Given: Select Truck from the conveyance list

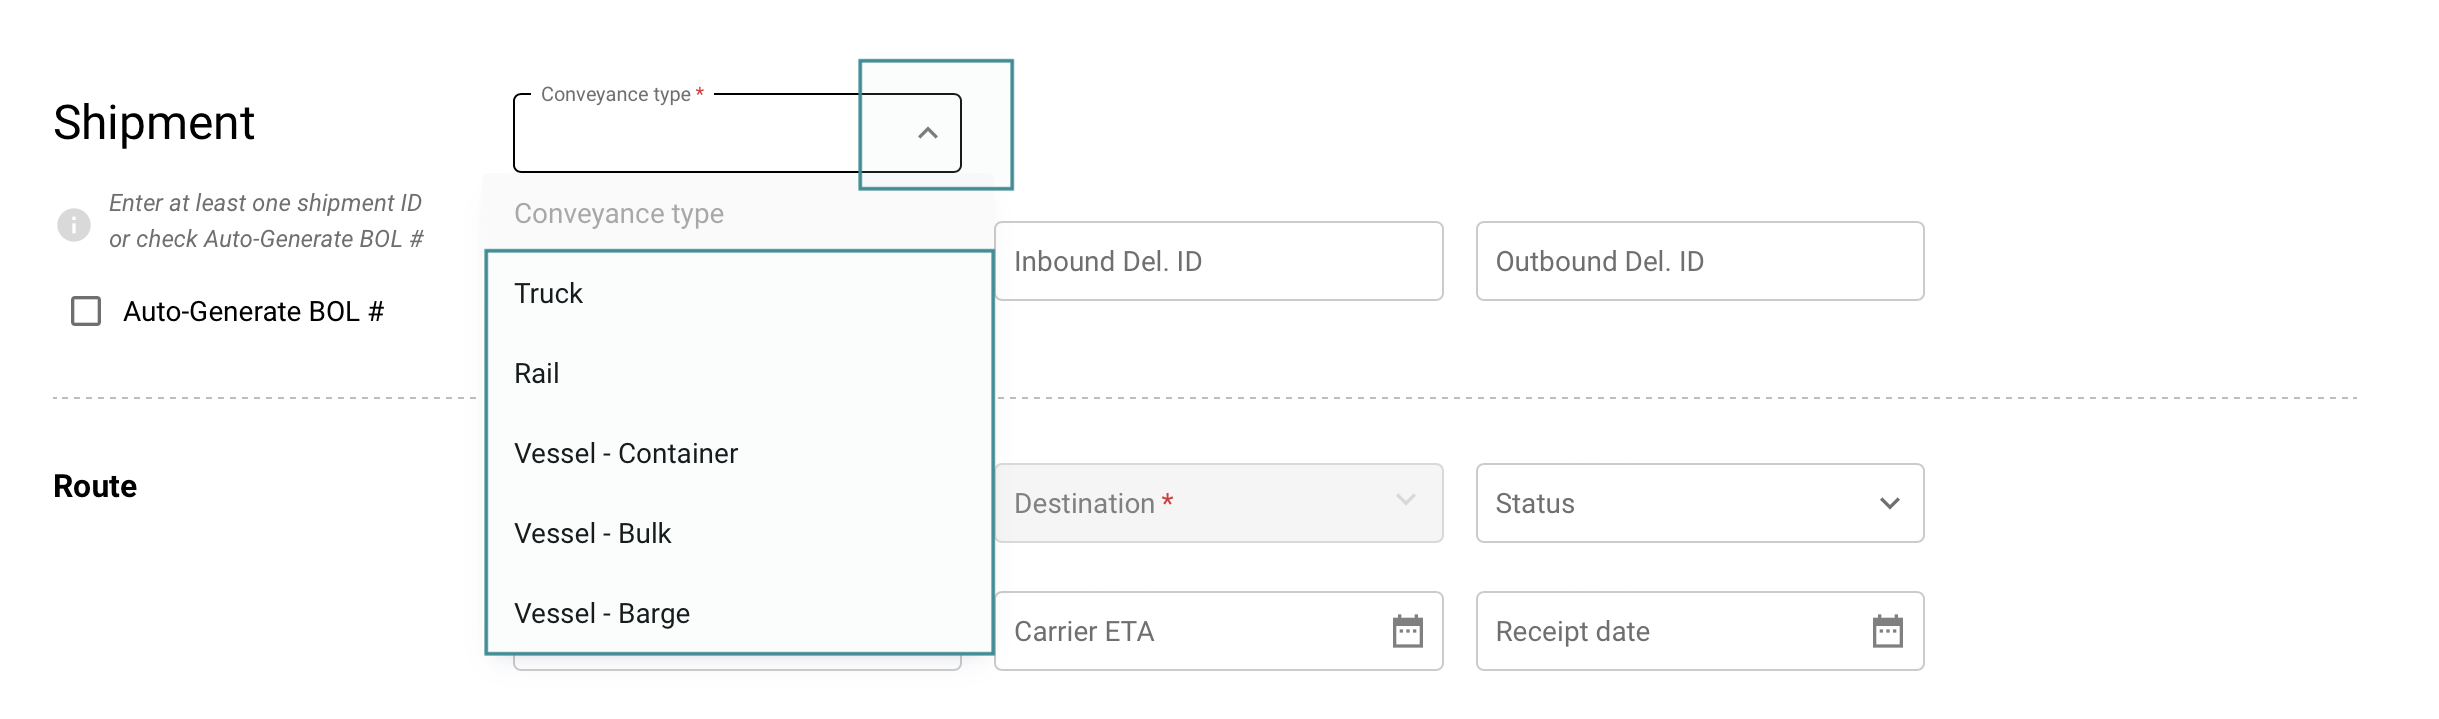Looking at the screenshot, I should click(548, 293).
